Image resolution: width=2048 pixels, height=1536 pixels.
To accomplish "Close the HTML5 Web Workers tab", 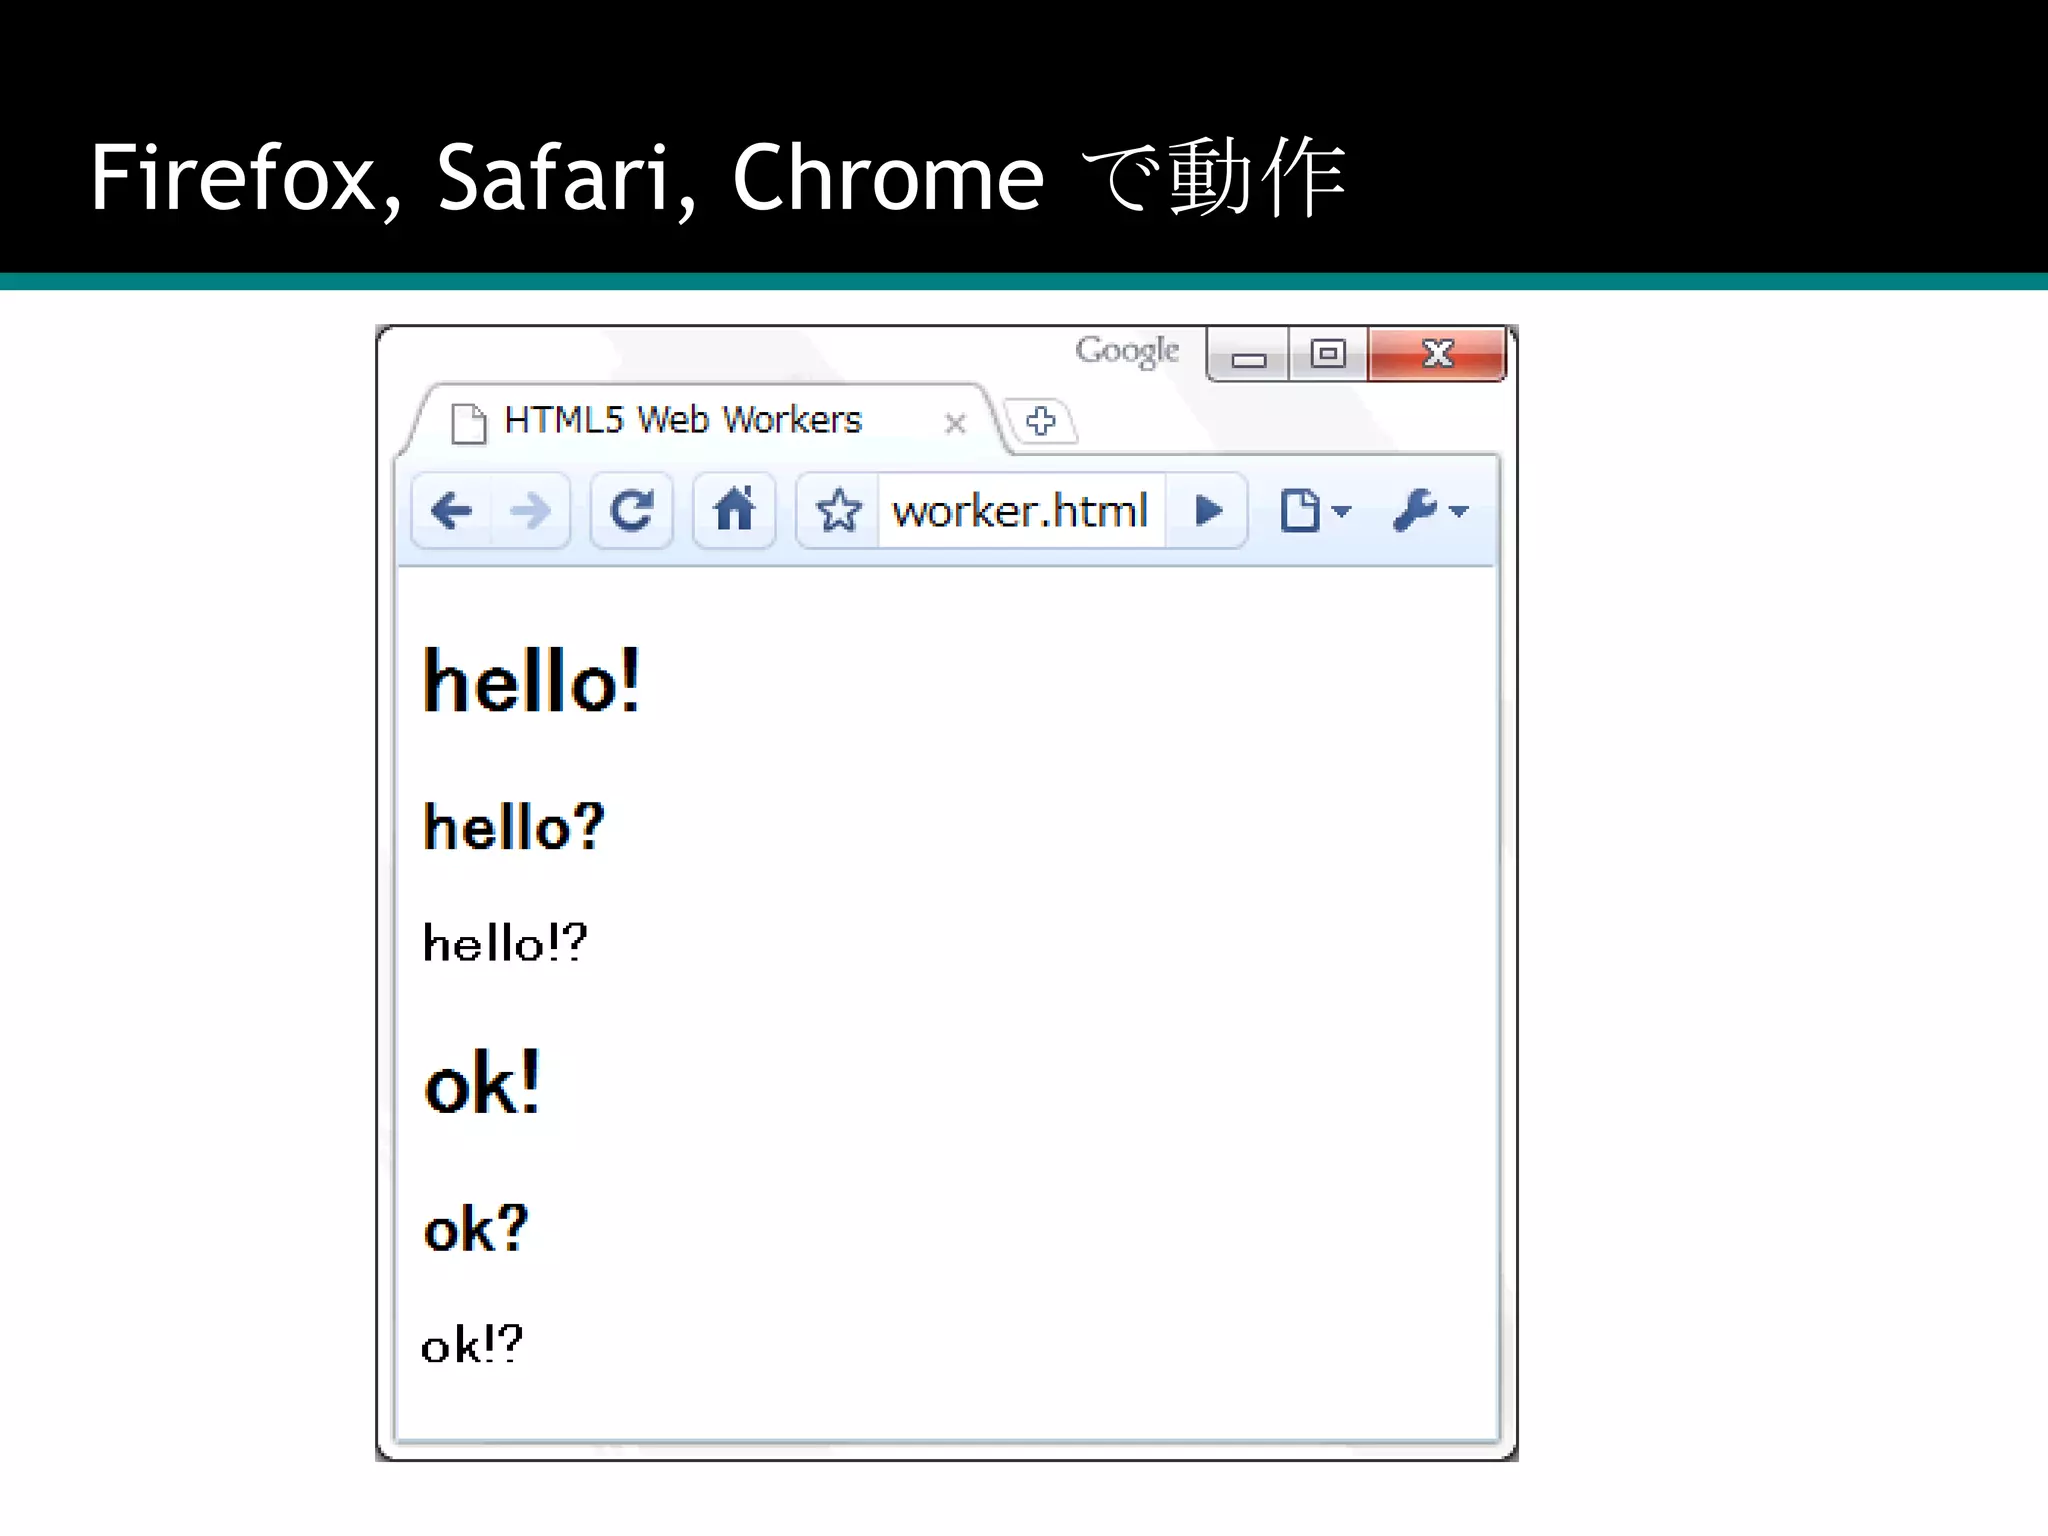I will click(955, 423).
